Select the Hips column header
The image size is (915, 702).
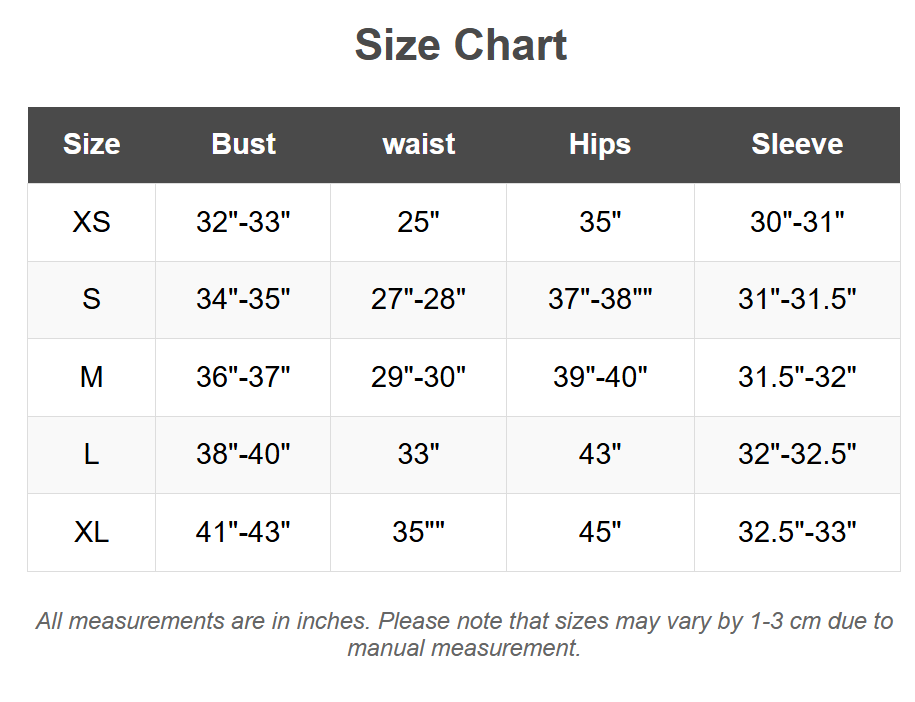click(600, 144)
